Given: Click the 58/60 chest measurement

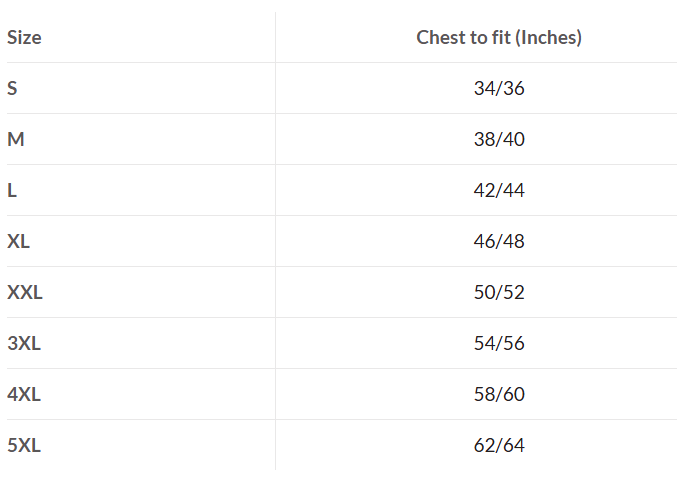Looking at the screenshot, I should coord(499,394).
